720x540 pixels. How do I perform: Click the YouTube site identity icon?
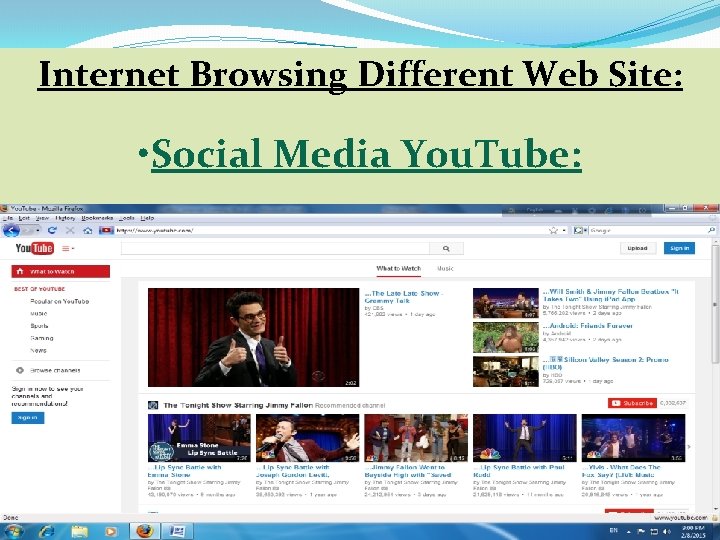point(106,230)
